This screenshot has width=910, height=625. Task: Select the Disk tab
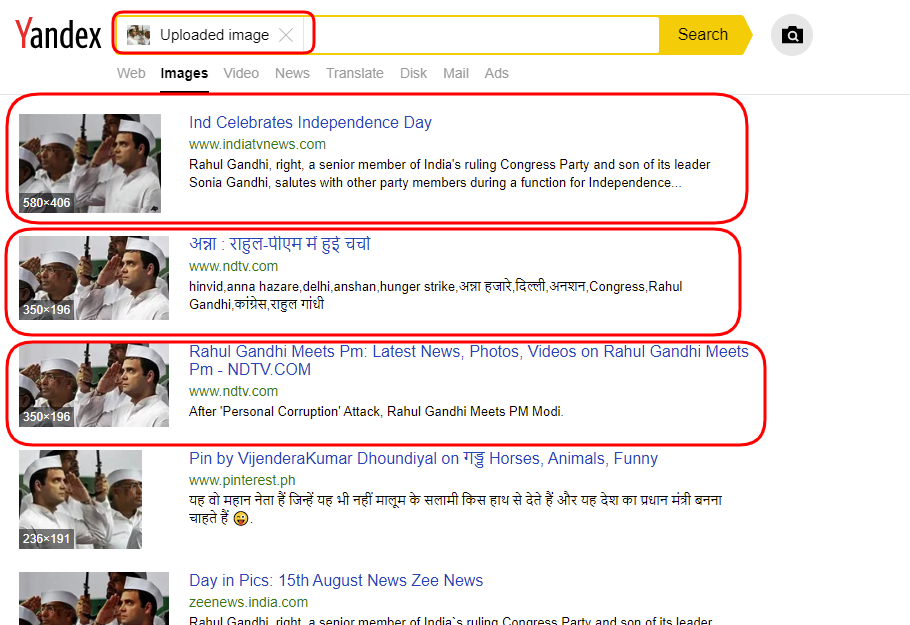click(x=413, y=73)
